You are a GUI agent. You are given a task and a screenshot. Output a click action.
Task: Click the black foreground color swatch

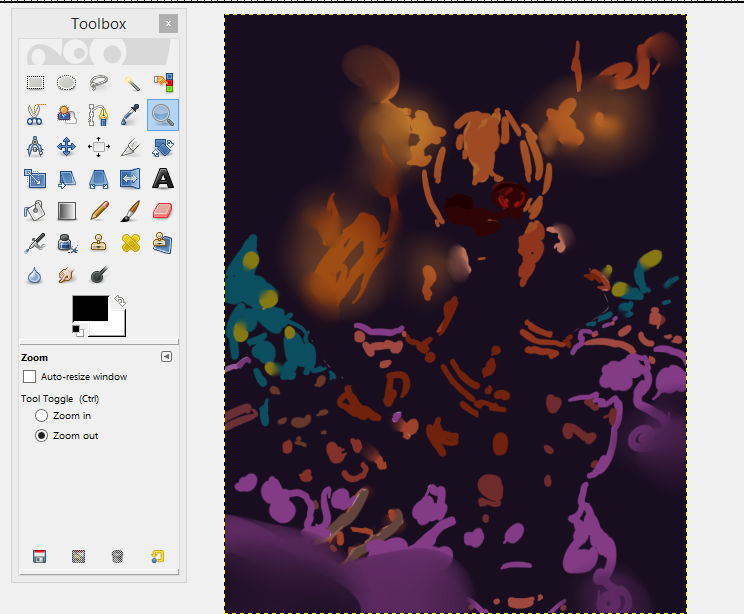(90, 308)
